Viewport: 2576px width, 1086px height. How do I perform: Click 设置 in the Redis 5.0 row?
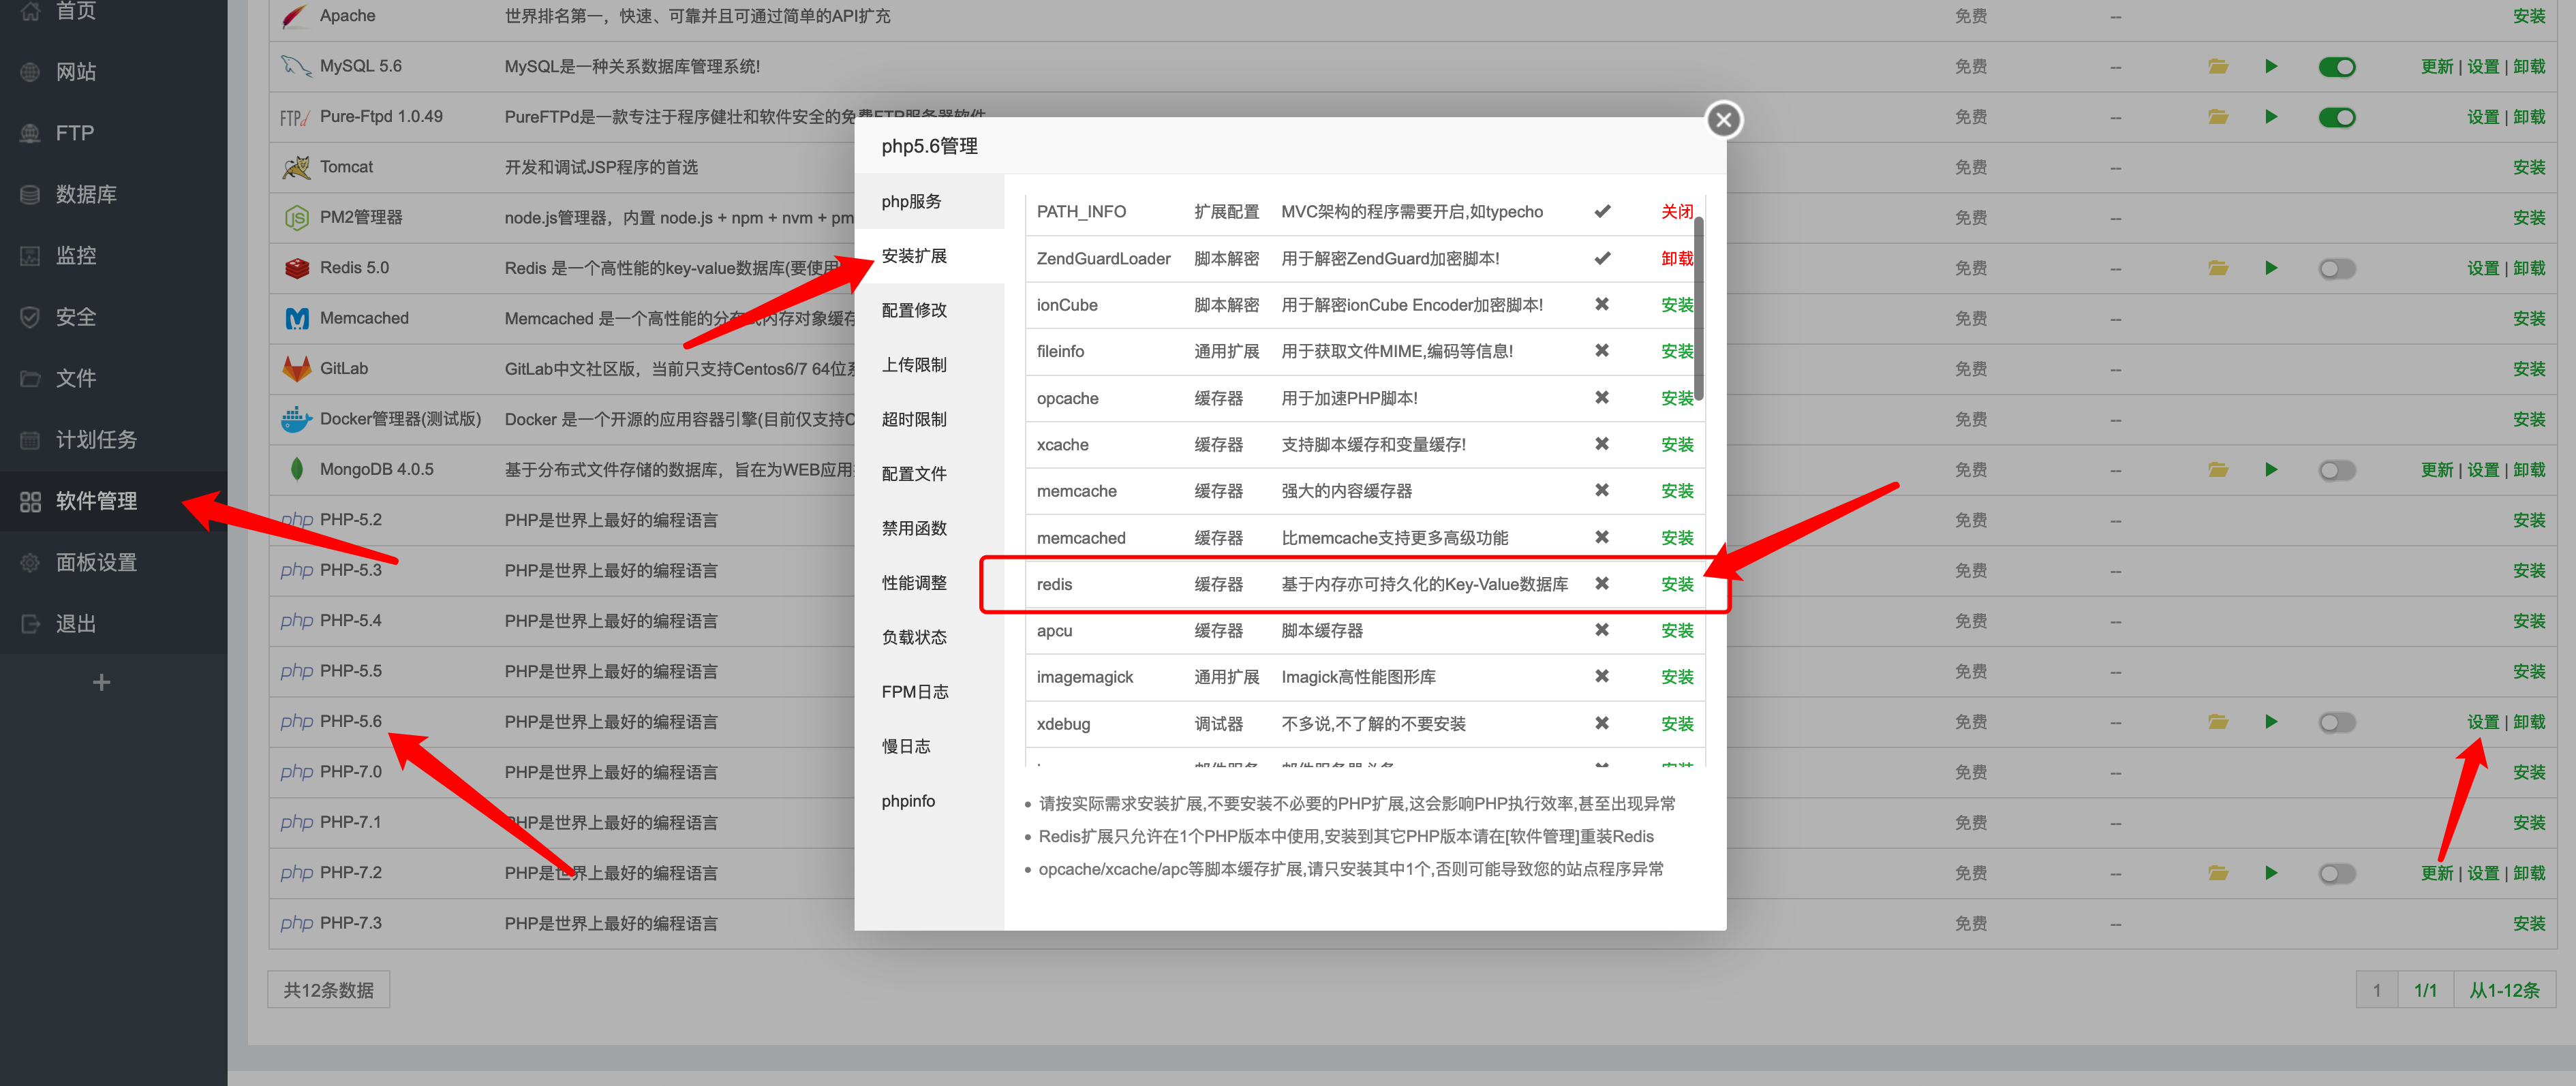click(2482, 268)
